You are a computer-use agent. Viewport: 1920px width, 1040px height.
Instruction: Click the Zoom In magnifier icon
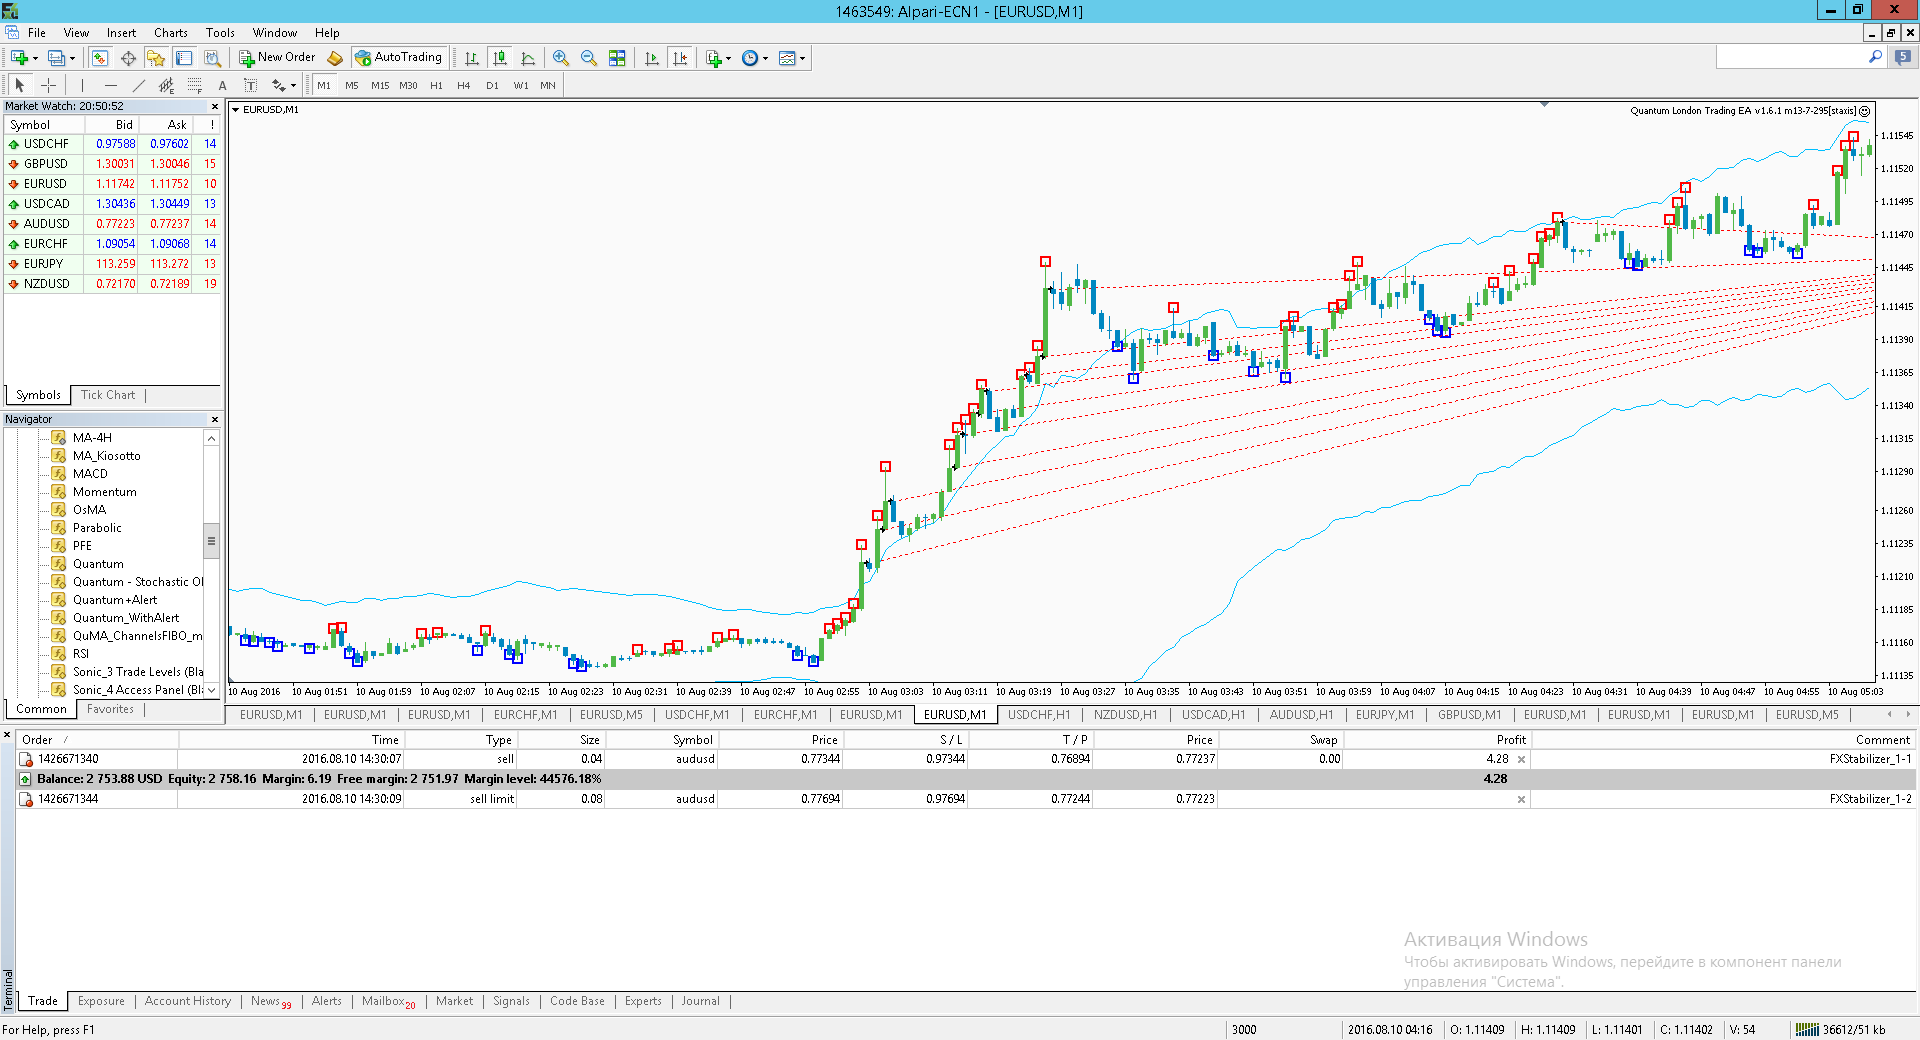561,58
